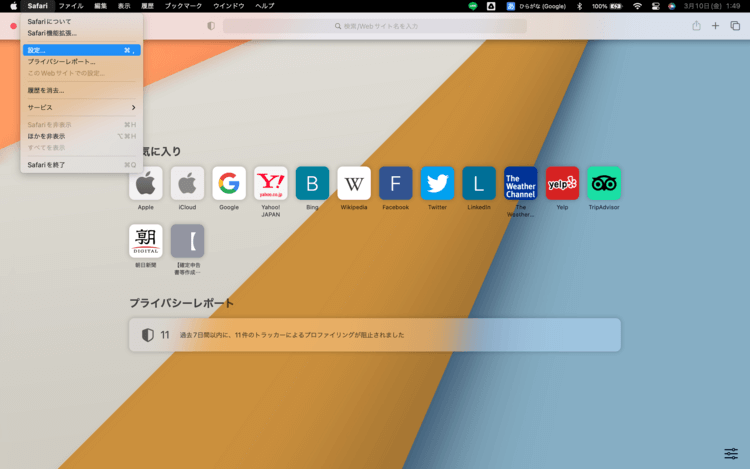This screenshot has width=750, height=469.
Task: Open the 履歴 menu
Action: tap(147, 6)
